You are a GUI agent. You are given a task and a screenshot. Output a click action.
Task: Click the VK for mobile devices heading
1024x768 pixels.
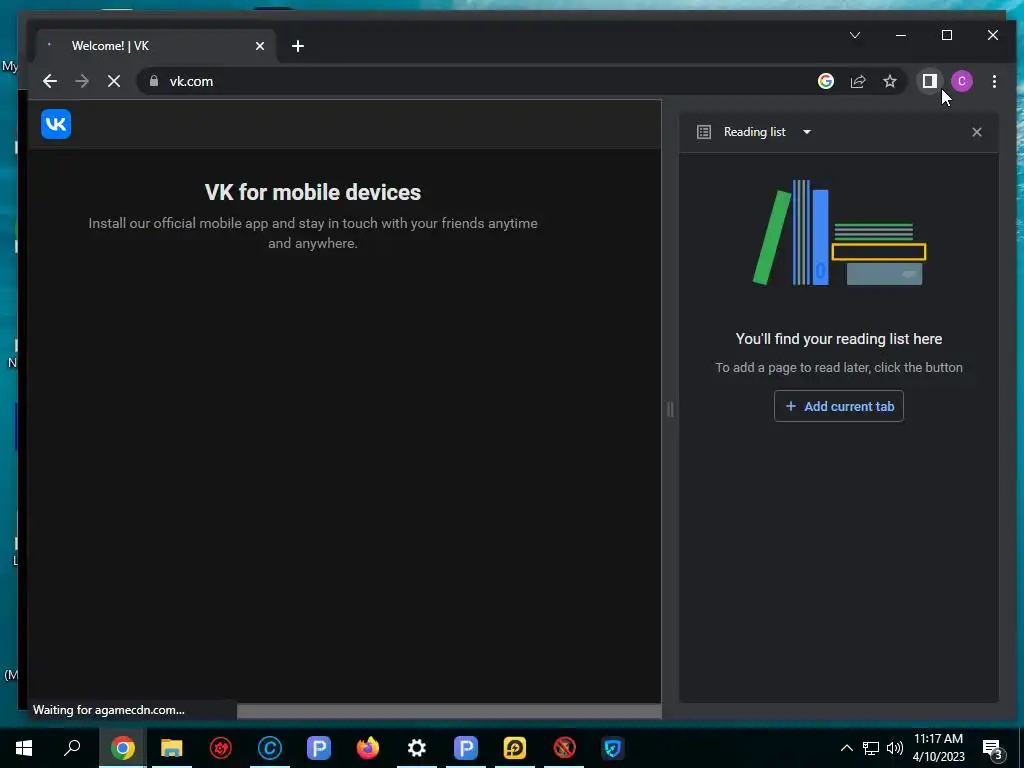point(313,192)
